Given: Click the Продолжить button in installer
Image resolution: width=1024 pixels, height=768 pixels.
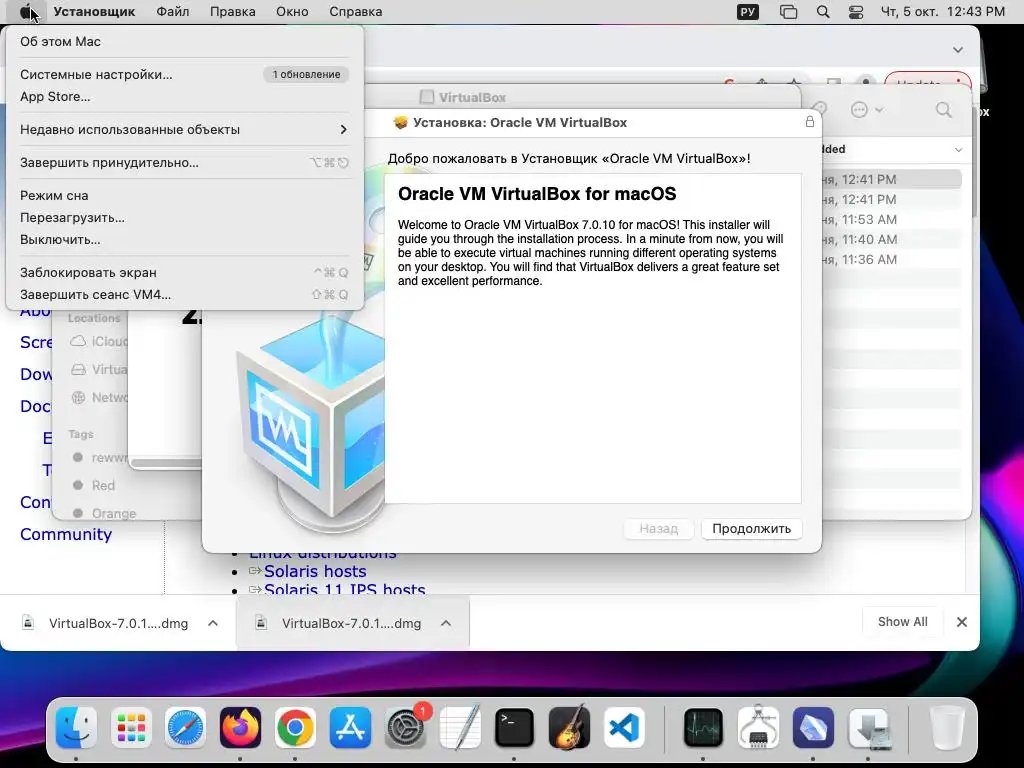Looking at the screenshot, I should (x=752, y=528).
